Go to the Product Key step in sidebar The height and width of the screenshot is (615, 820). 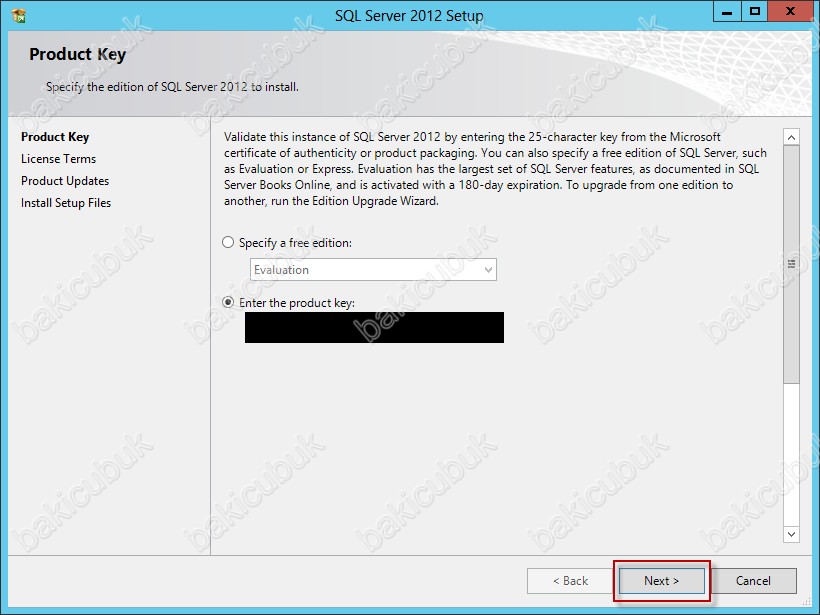55,137
